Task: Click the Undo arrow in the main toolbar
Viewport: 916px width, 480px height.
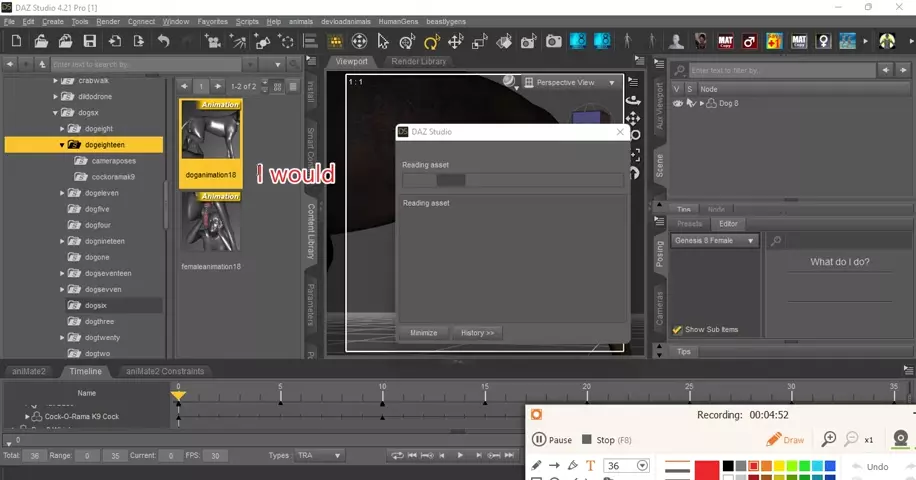Action: (x=163, y=42)
